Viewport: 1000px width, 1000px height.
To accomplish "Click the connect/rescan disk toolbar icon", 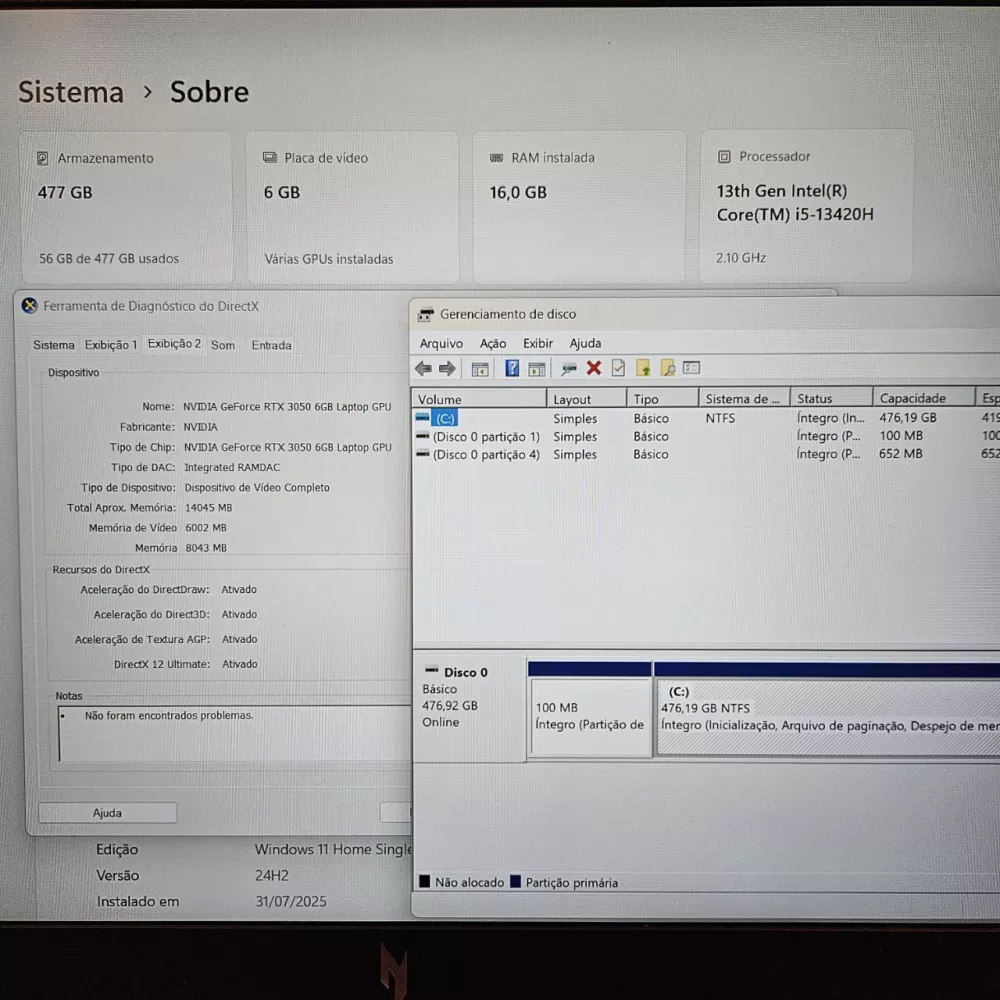I will (x=568, y=369).
